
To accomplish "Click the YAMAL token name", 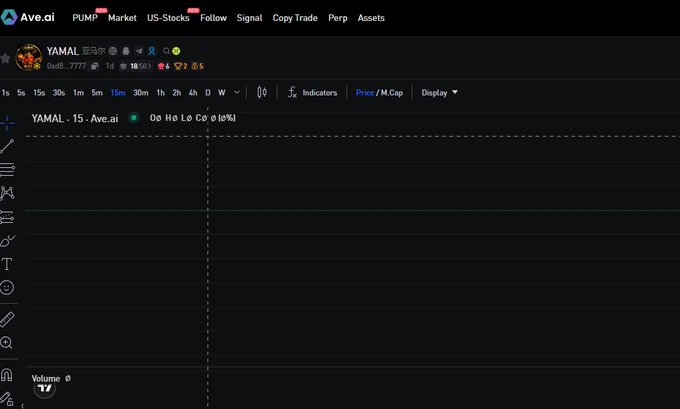I will [x=62, y=51].
